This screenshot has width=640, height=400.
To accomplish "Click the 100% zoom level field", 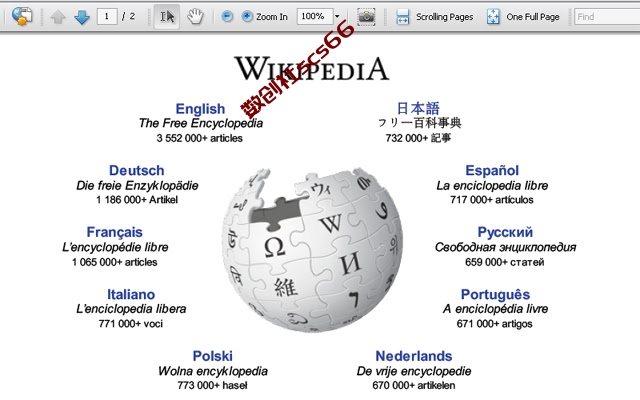I will pyautogui.click(x=315, y=16).
